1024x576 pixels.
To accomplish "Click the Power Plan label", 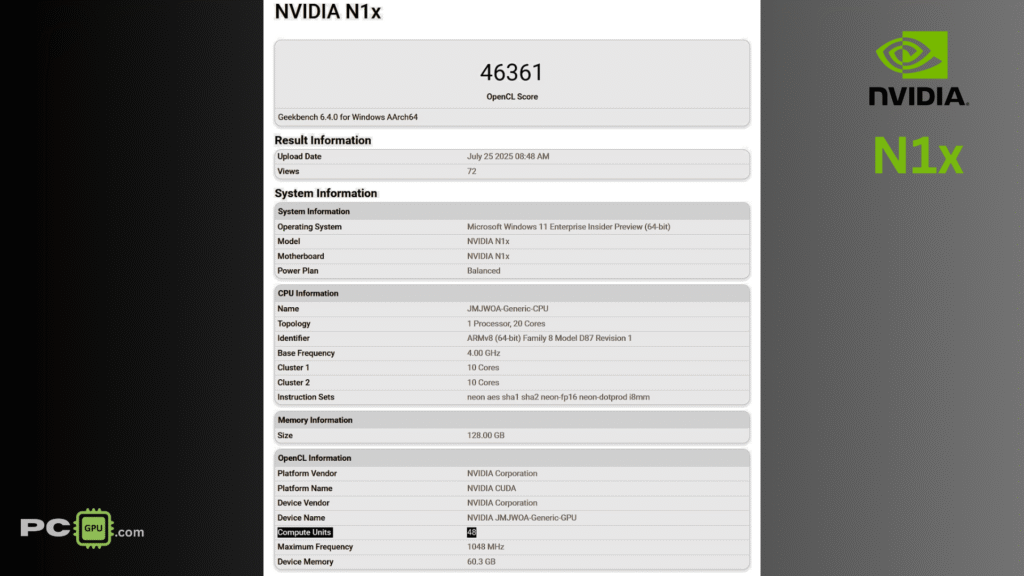I will (x=298, y=271).
